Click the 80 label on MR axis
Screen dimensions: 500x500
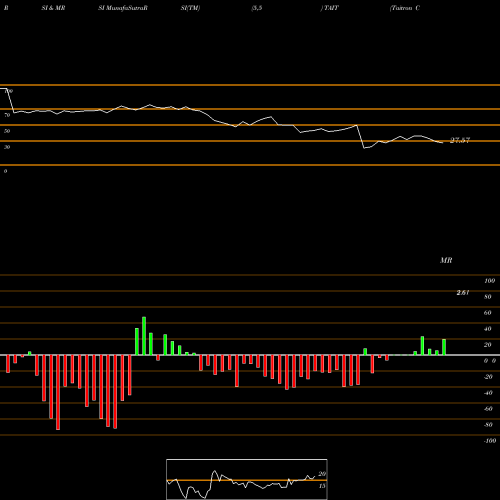[x=488, y=297]
